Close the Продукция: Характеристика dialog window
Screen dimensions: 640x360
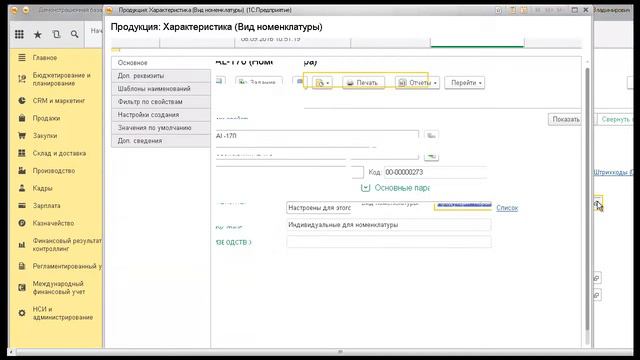coord(586,10)
